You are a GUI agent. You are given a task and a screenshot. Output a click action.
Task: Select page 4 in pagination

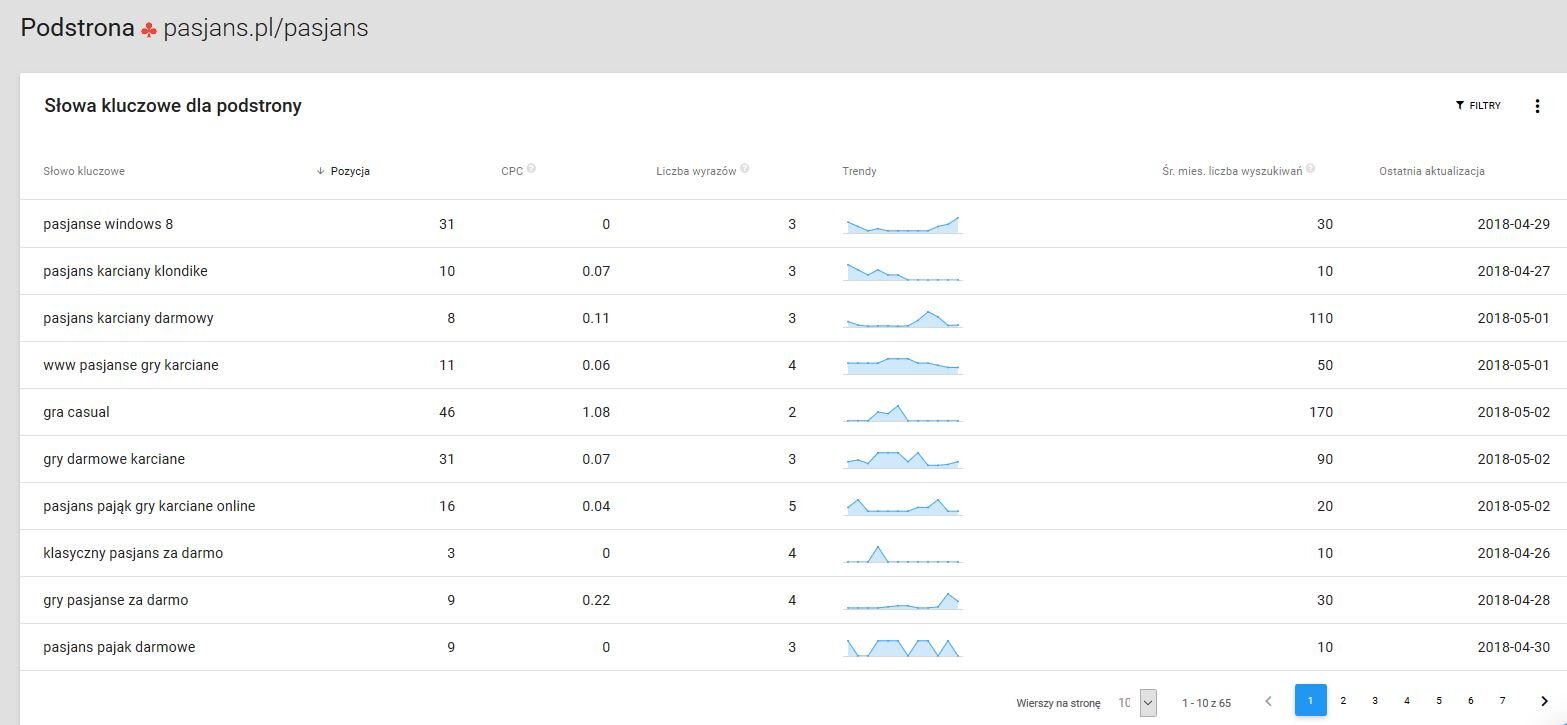1406,701
